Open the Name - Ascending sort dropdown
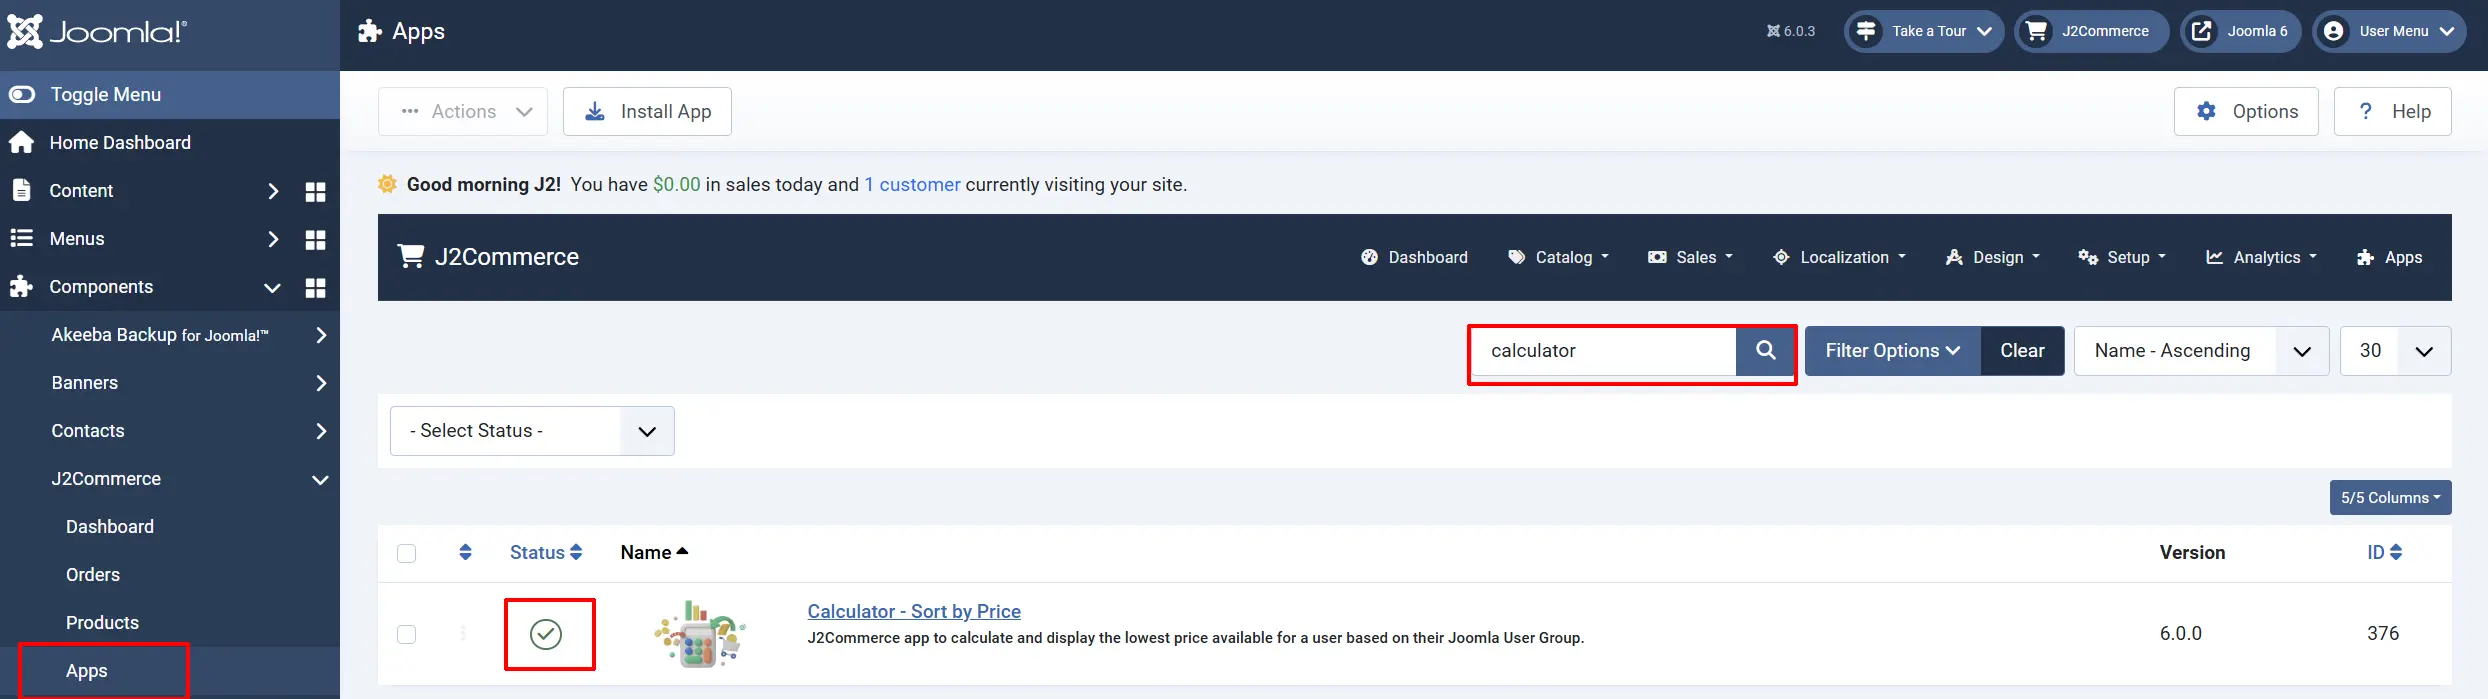 pyautogui.click(x=2201, y=351)
